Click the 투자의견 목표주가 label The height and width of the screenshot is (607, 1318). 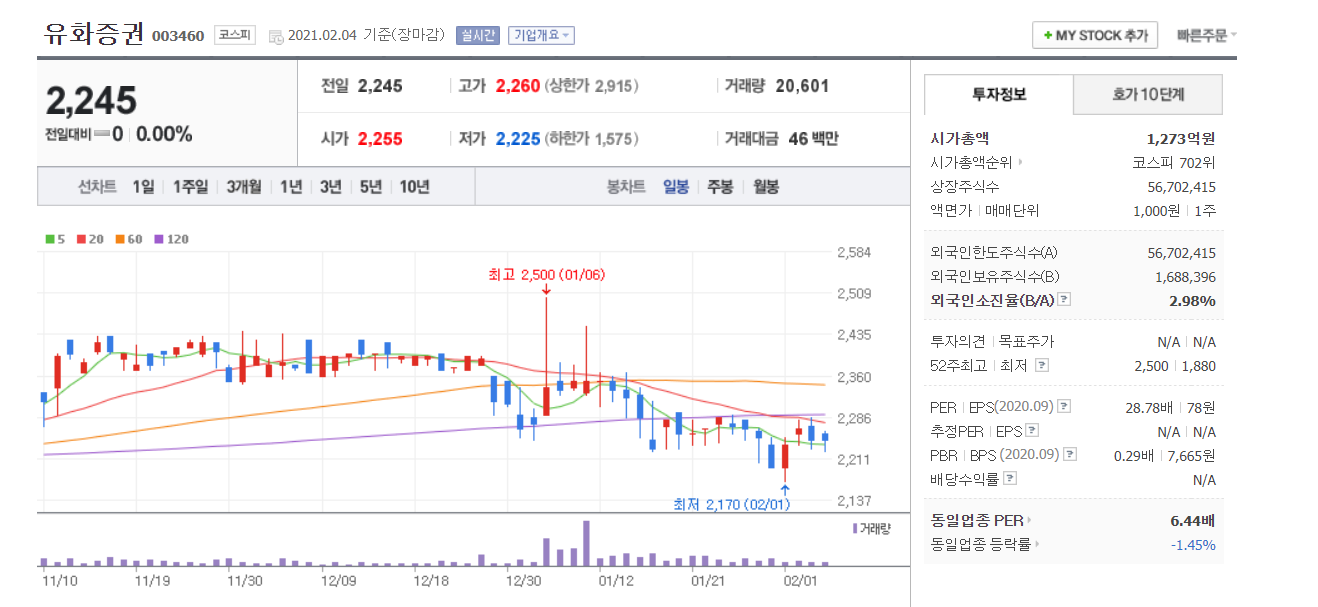tap(991, 341)
